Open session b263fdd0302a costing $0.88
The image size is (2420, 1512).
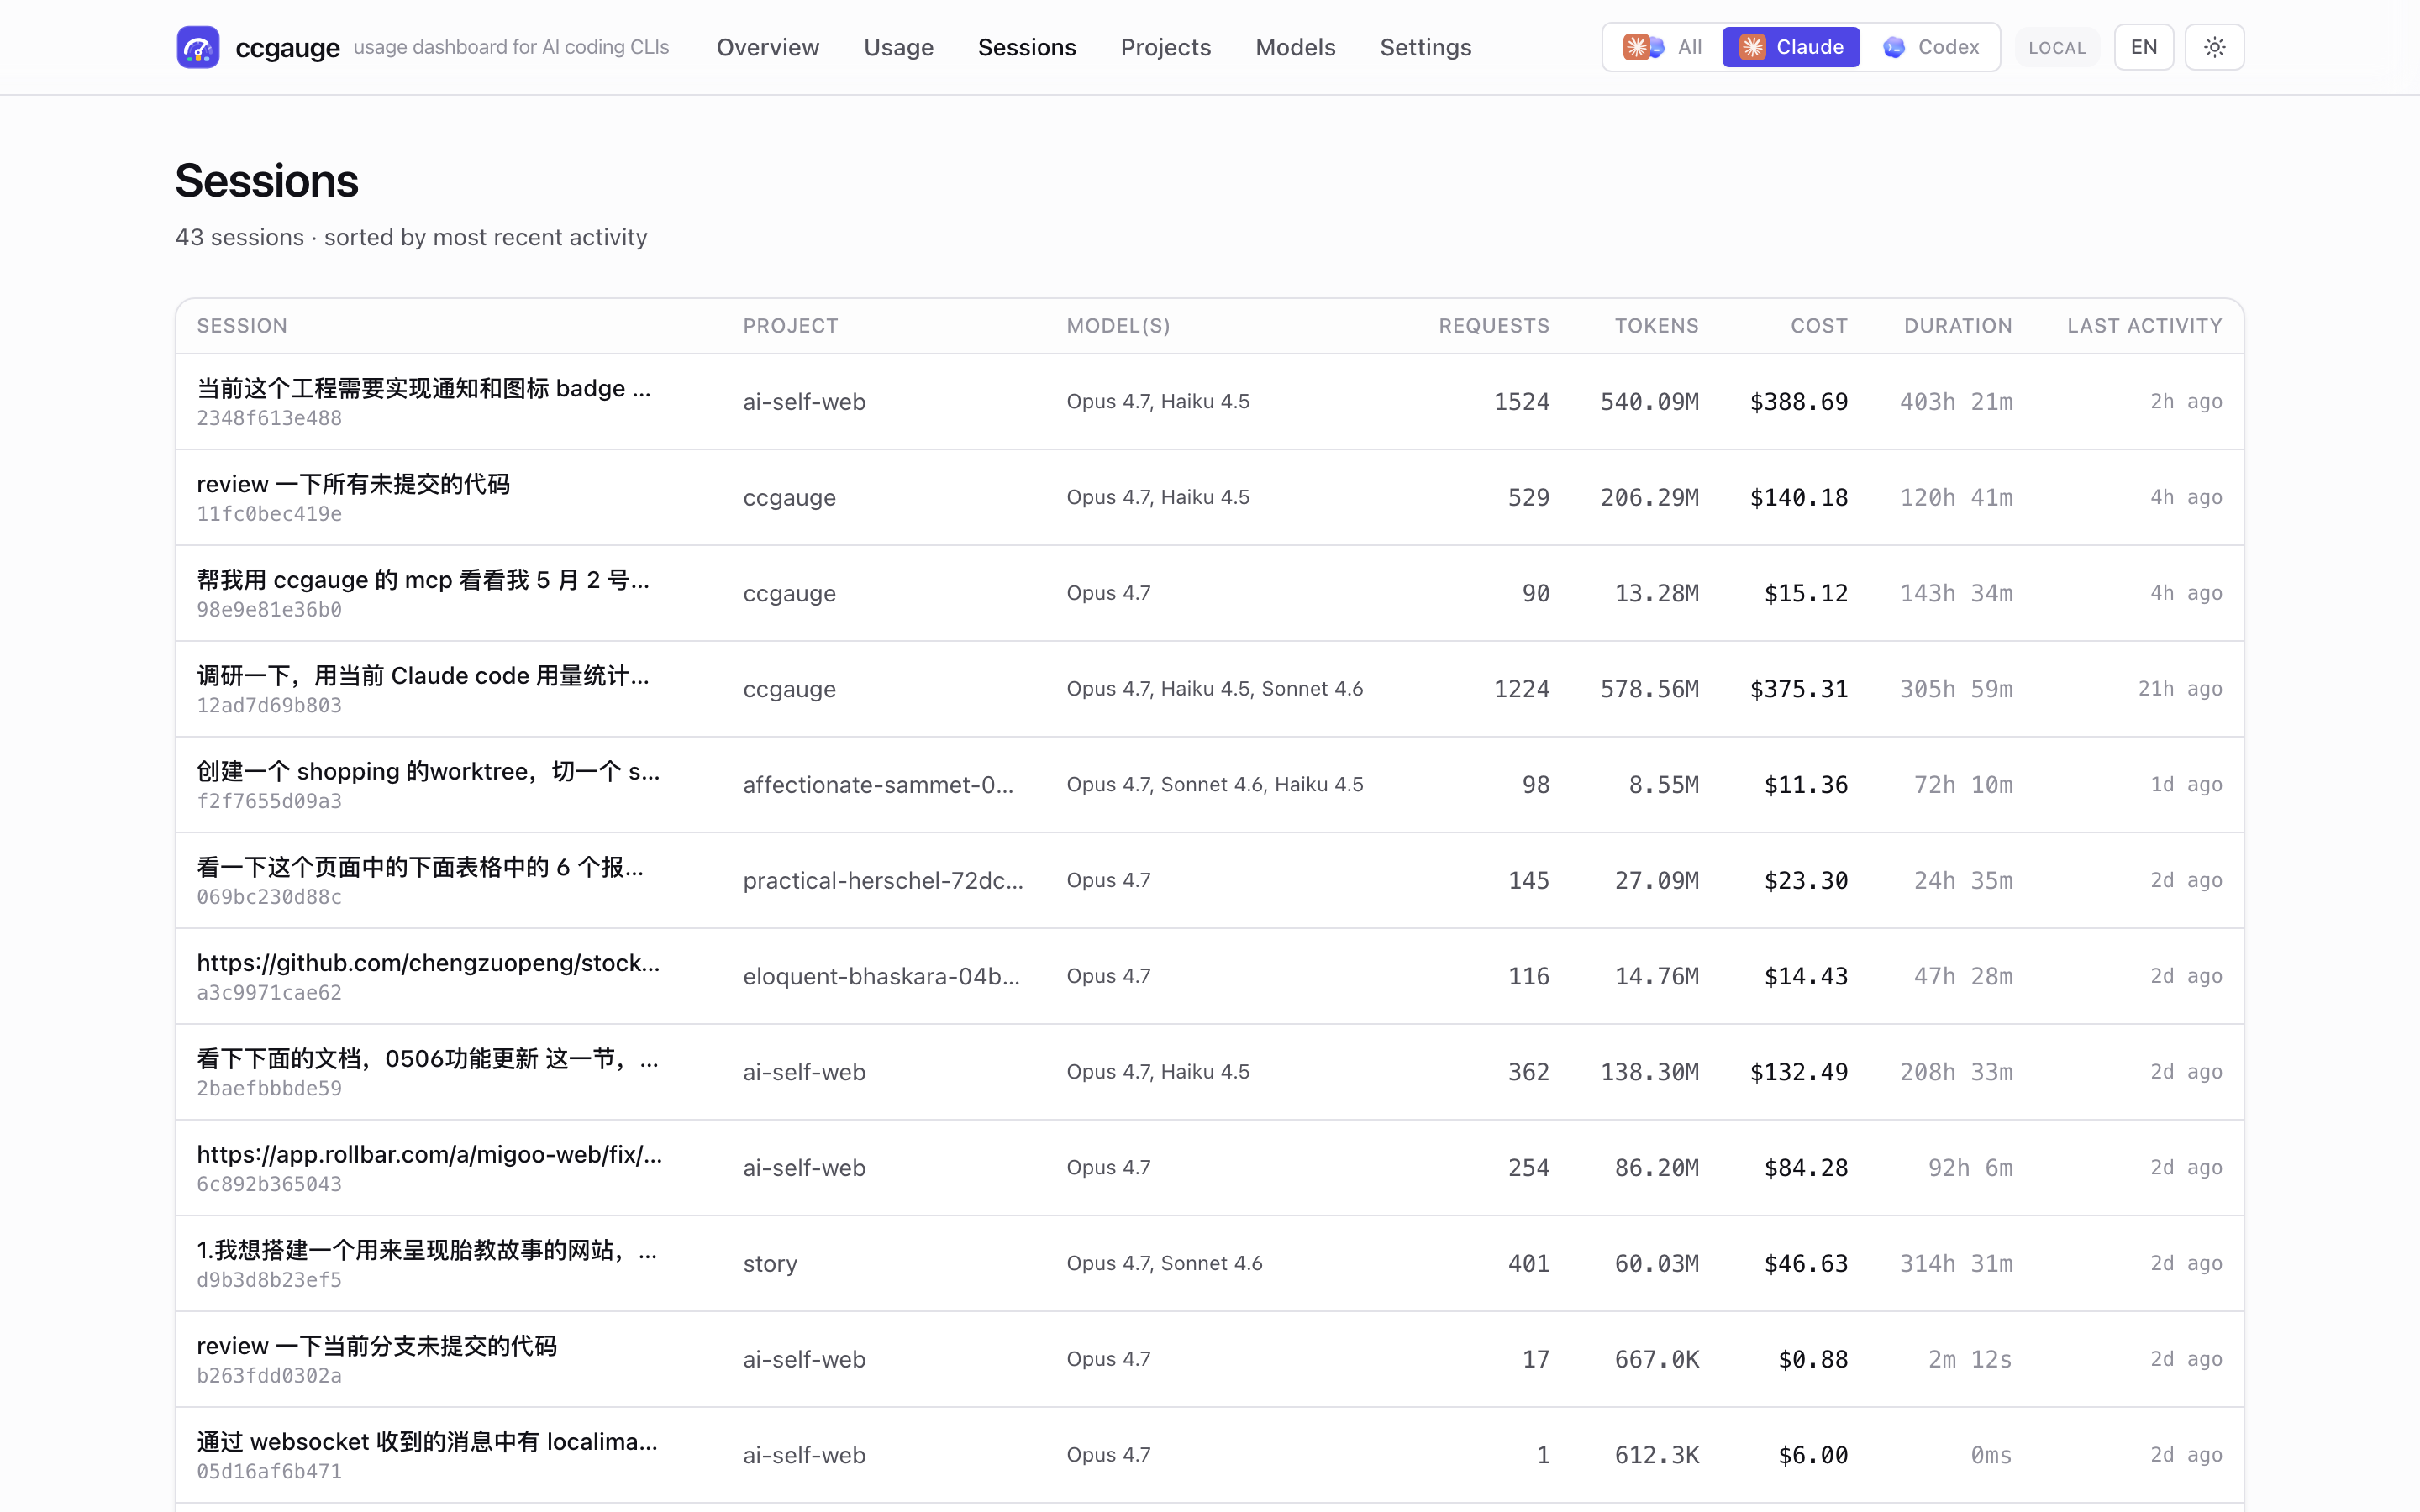1209,1359
